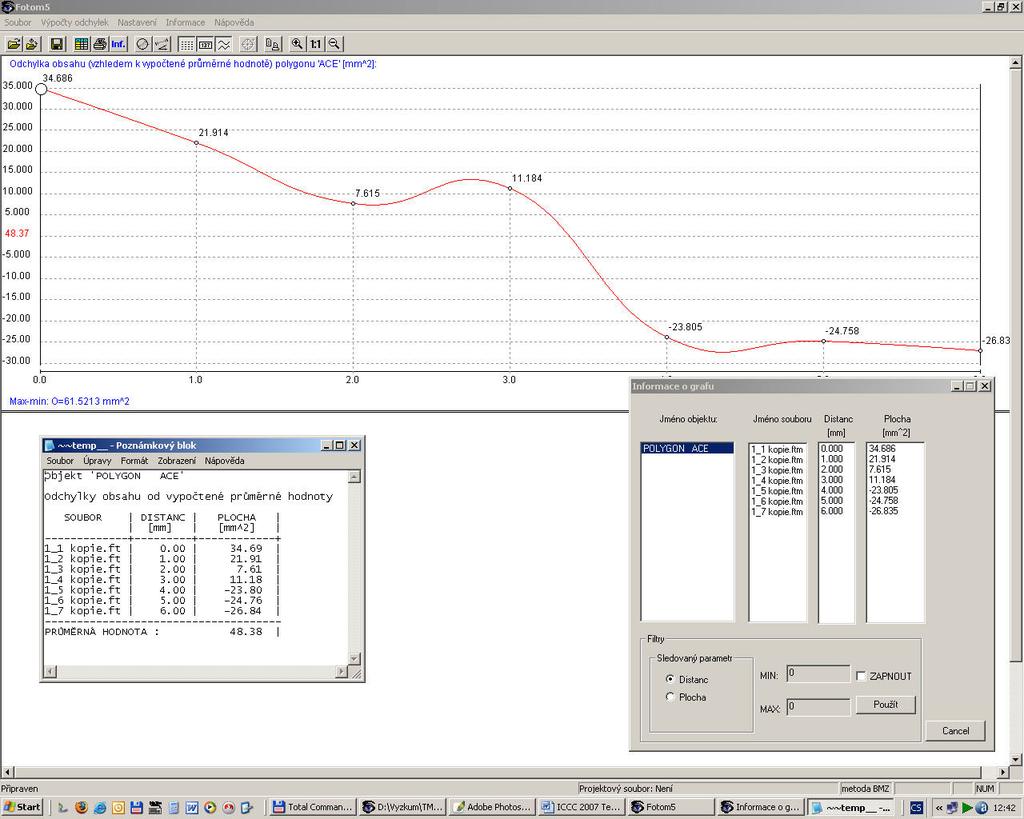Click the blue floppy quick launch icon

point(136,807)
